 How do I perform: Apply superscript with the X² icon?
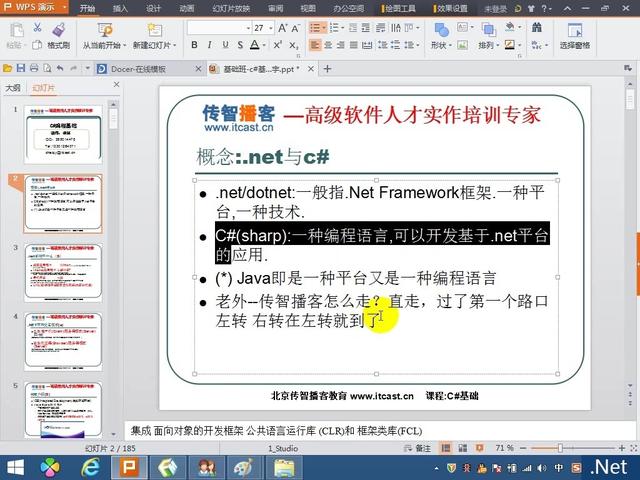(278, 45)
